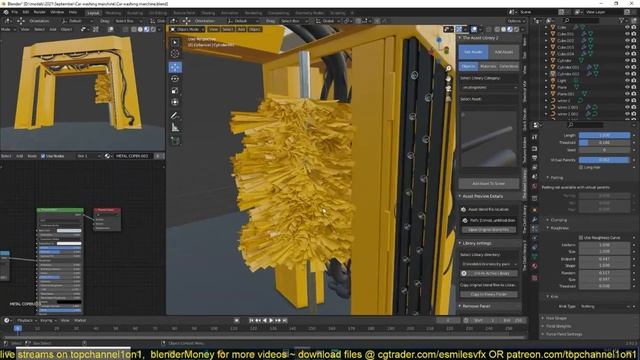Select the Select Box tool in main viewport

coord(175,42)
